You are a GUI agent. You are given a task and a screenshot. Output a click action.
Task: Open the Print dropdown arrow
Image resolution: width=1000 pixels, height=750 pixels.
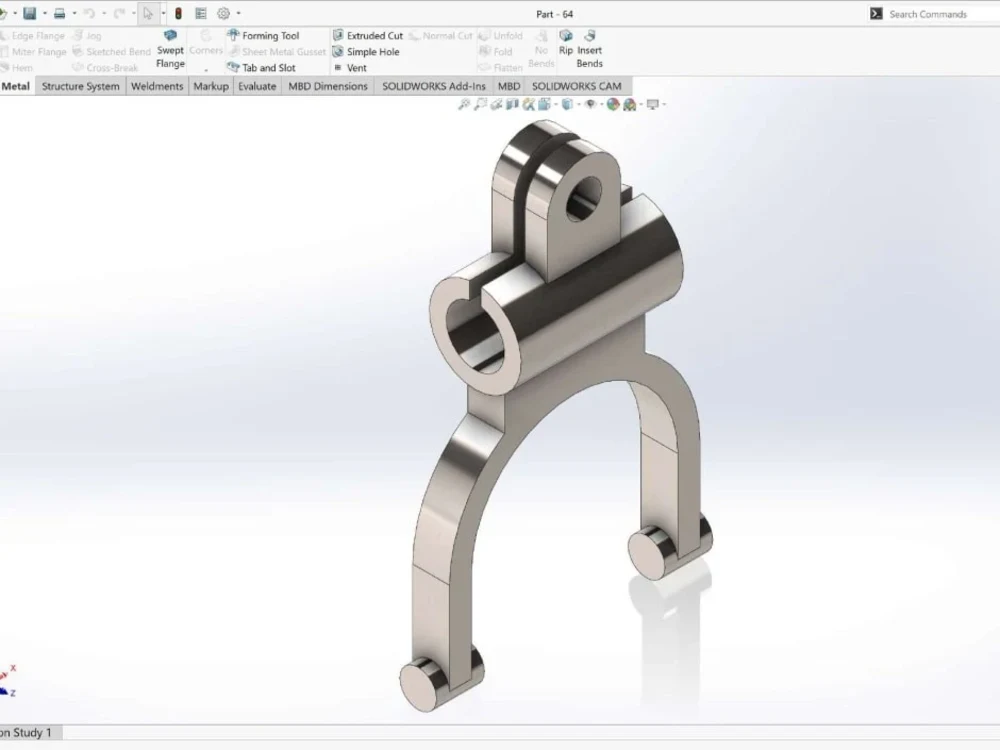tap(75, 13)
